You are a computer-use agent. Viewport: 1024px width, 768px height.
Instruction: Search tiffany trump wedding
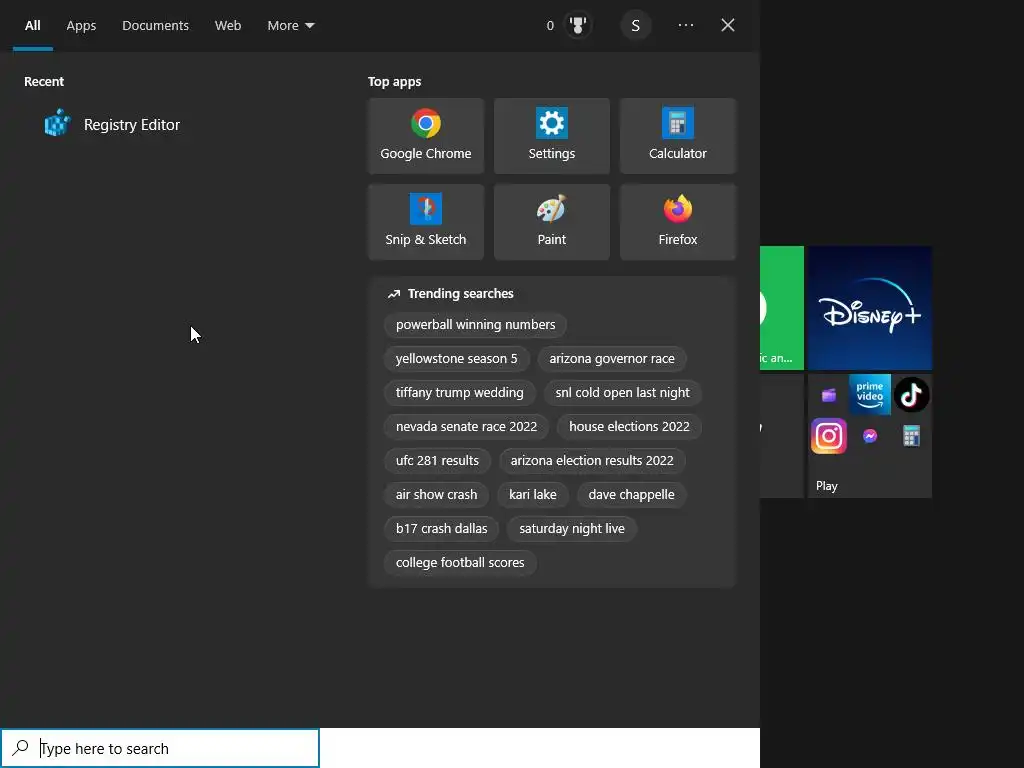(460, 392)
